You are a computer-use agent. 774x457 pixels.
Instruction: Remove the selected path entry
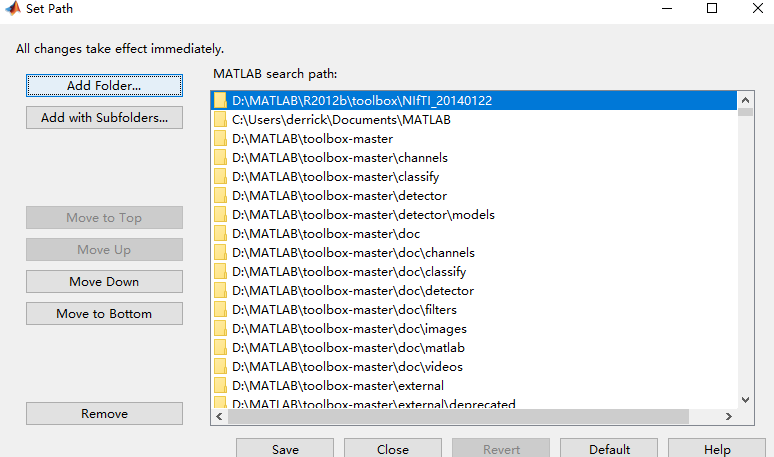104,414
